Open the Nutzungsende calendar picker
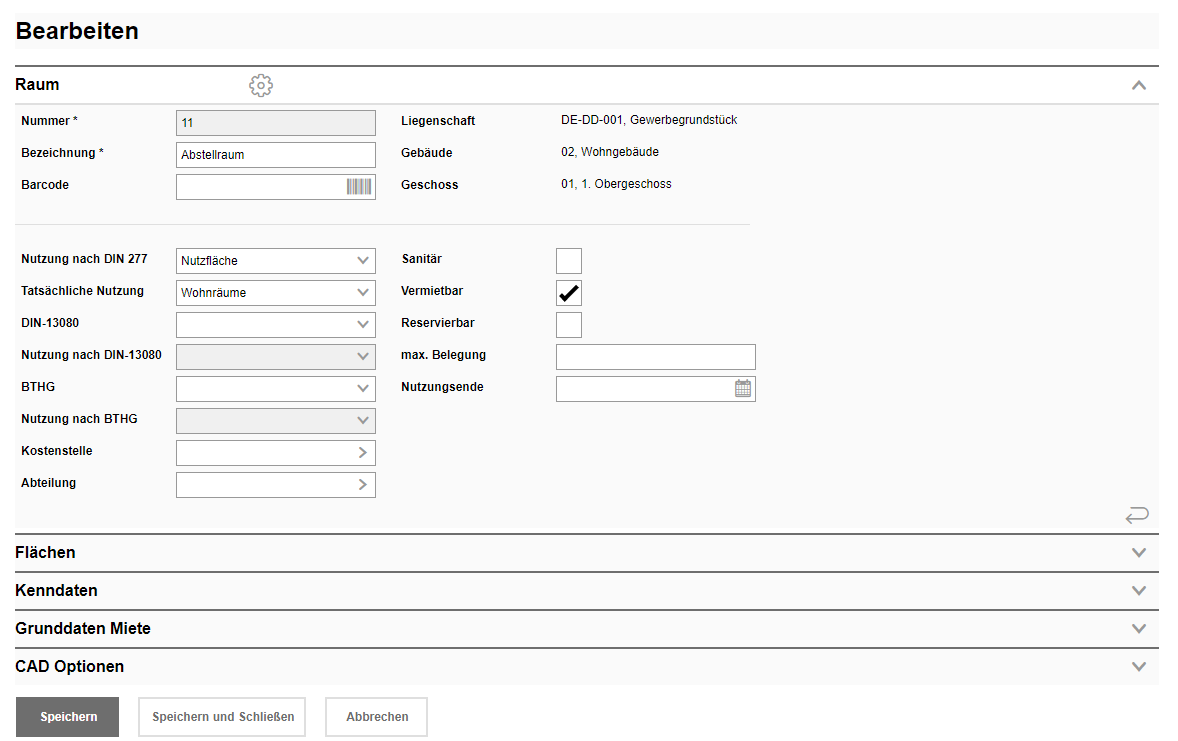The height and width of the screenshot is (741, 1178). (x=743, y=389)
